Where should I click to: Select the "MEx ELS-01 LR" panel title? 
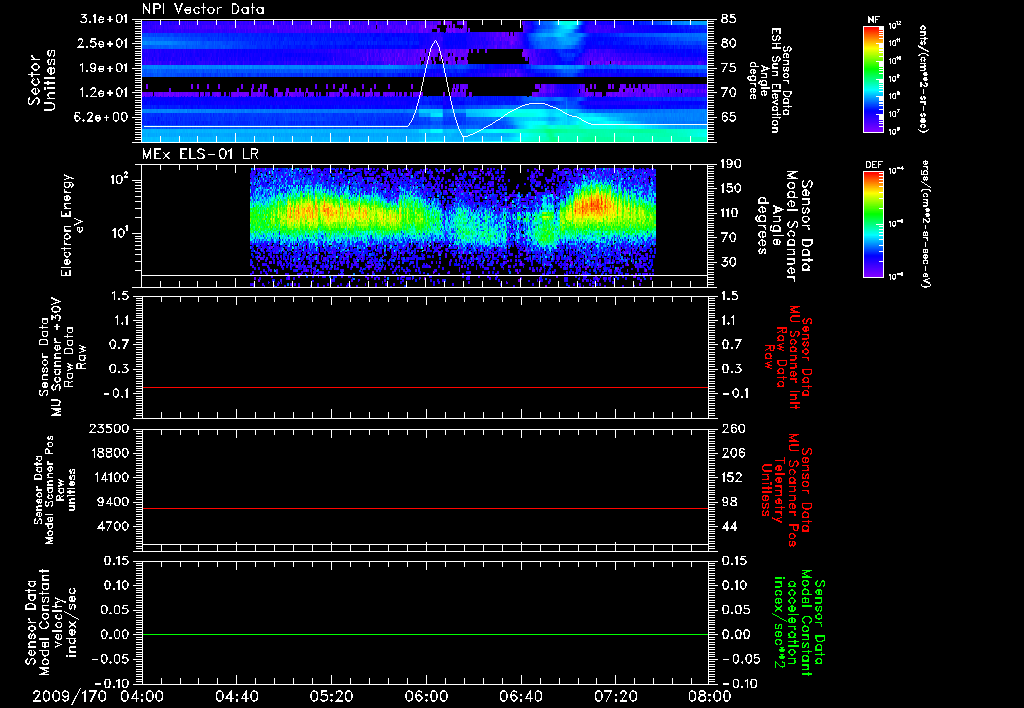(x=200, y=154)
